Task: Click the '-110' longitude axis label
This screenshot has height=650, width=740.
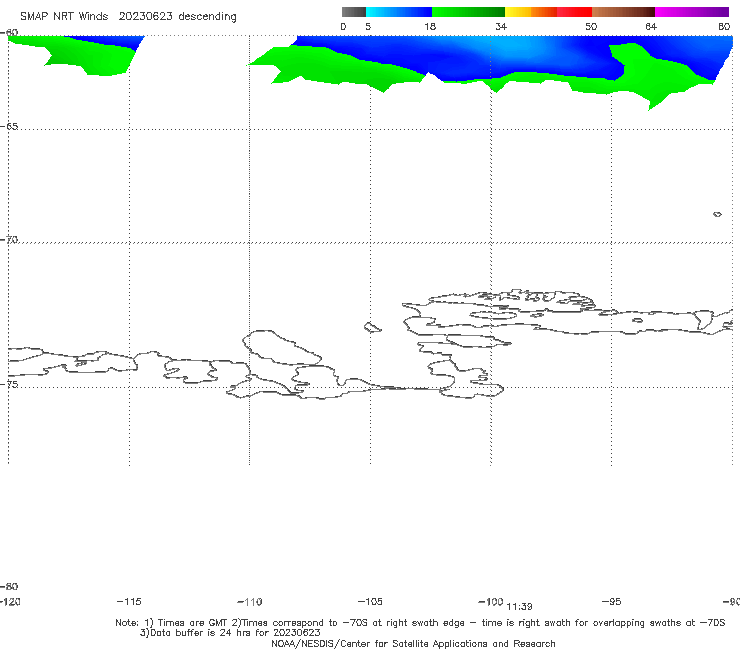Action: (250, 602)
